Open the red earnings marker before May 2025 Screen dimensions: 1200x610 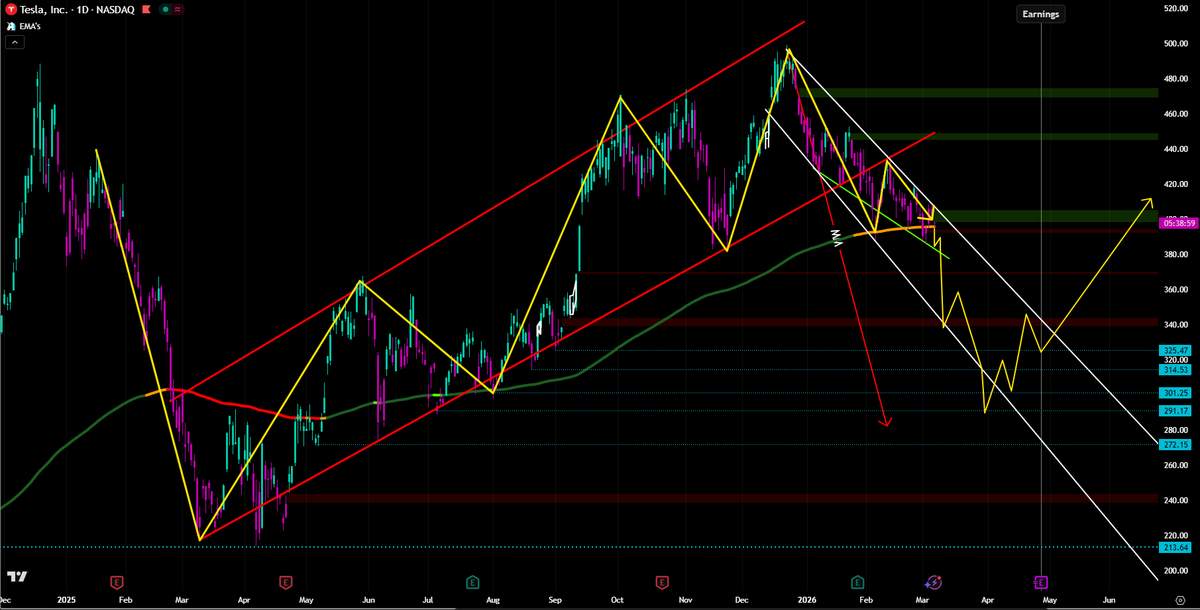tap(285, 581)
